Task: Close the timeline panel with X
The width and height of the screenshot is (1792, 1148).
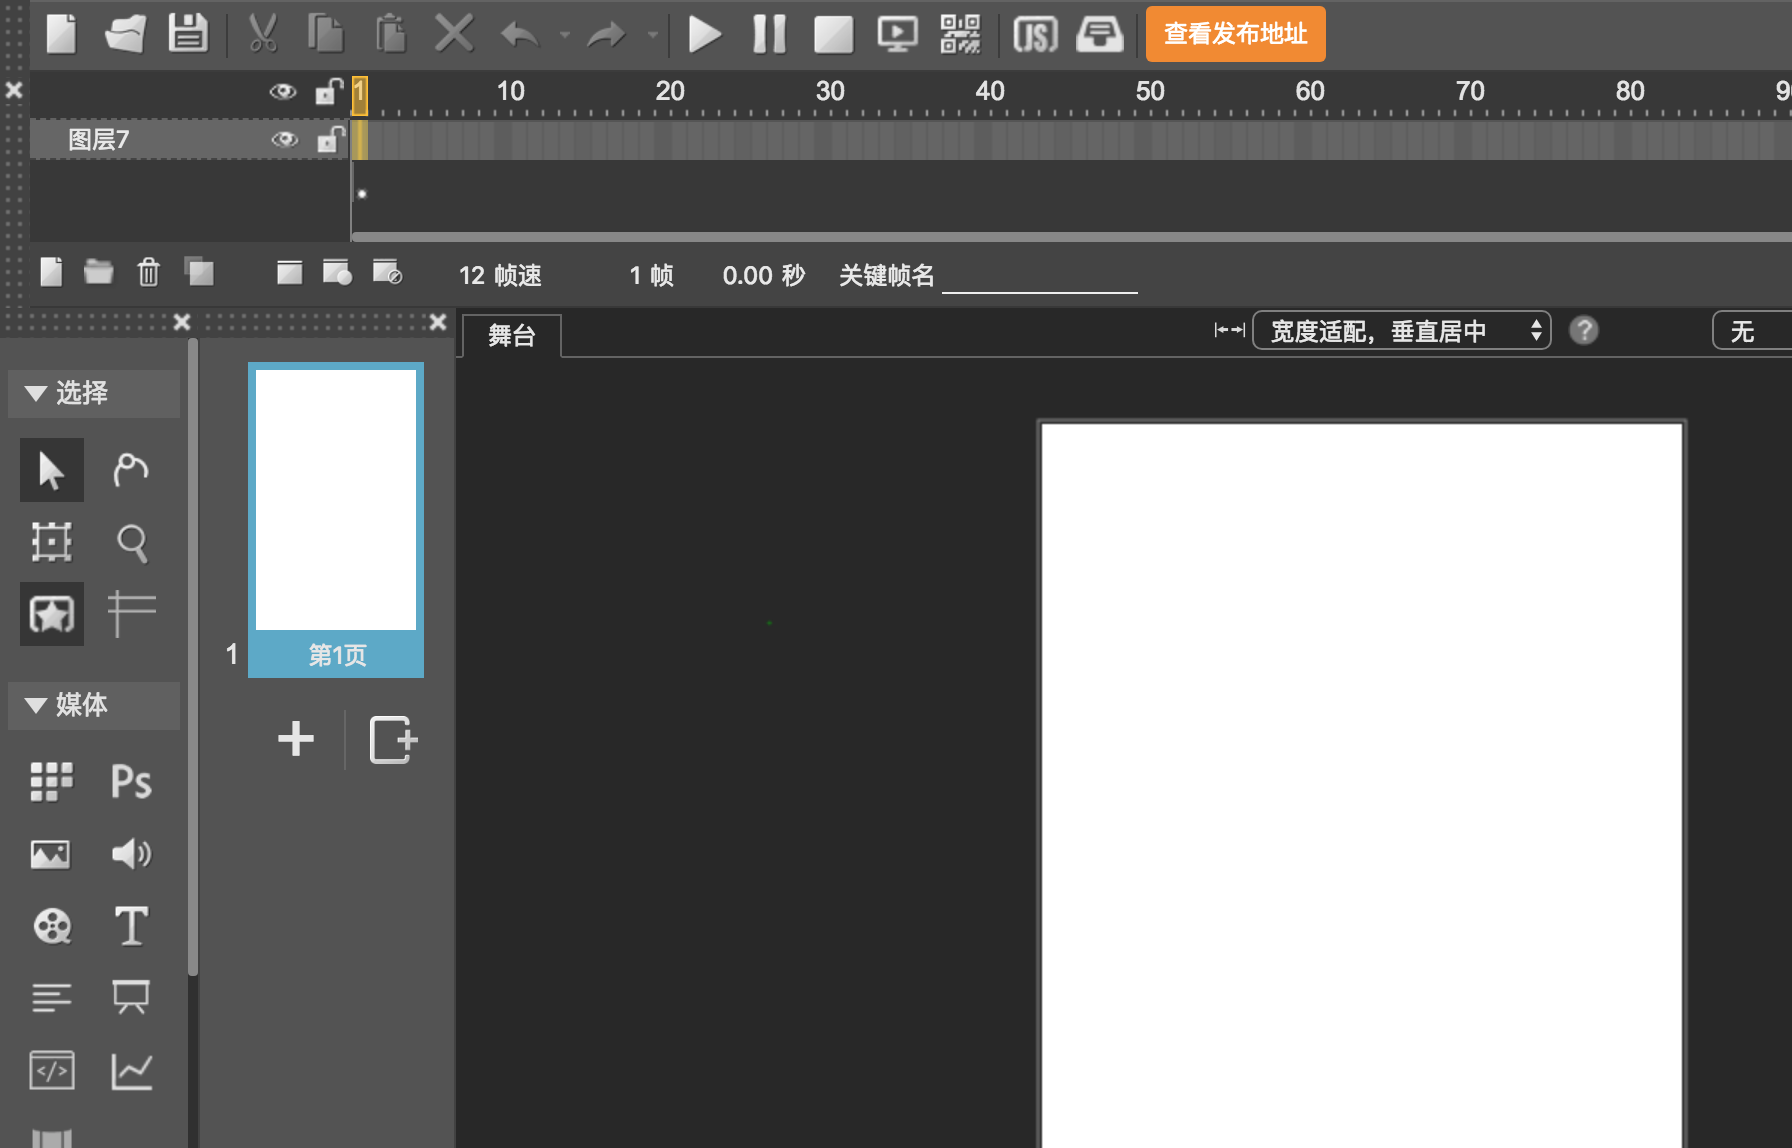Action: tap(14, 90)
